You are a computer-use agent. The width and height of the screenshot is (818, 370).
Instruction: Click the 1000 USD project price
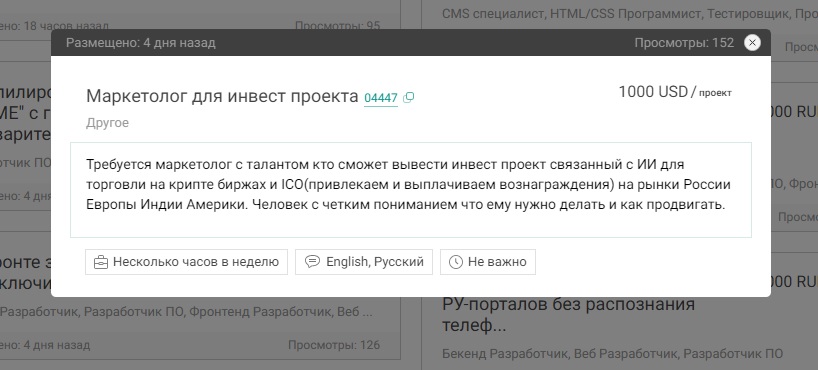[675, 92]
